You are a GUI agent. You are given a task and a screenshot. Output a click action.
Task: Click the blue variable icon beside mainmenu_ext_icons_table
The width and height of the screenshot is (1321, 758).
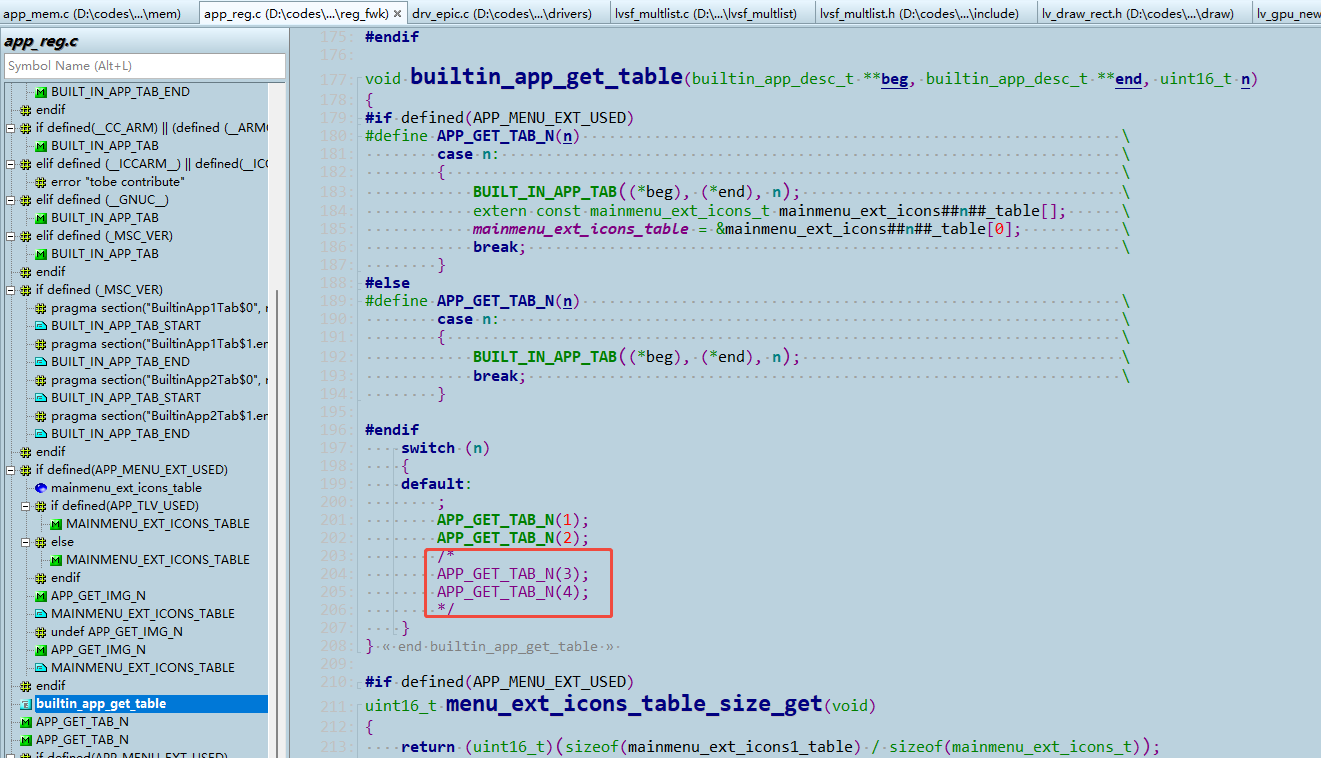coord(41,488)
